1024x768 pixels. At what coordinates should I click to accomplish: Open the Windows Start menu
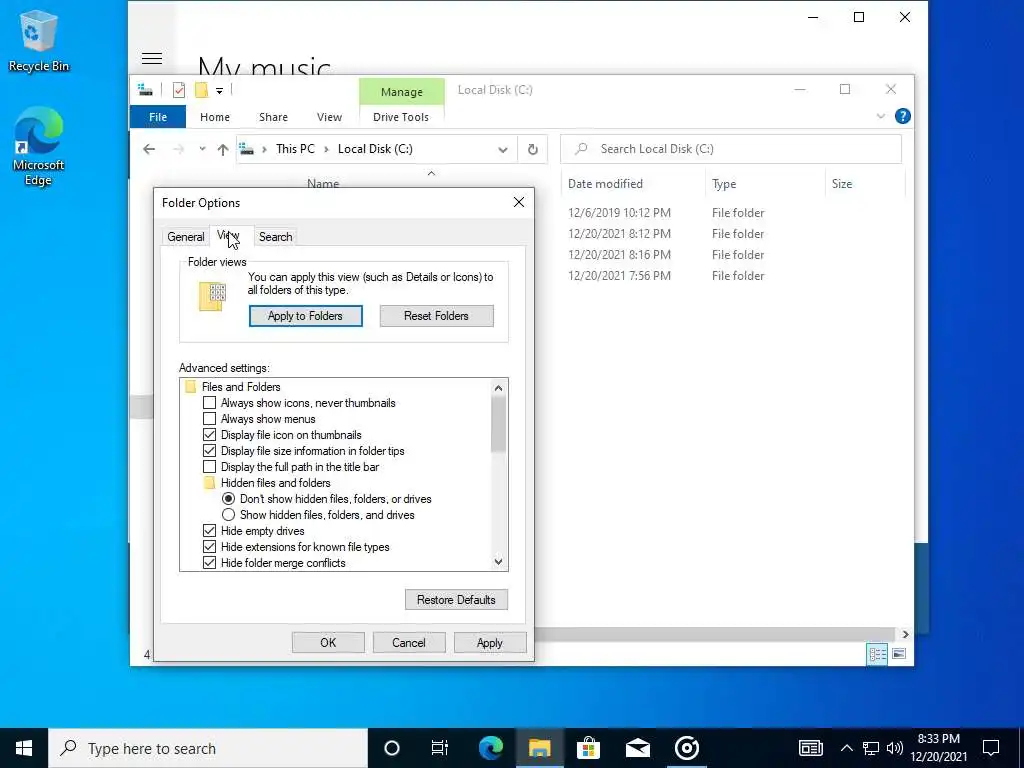pos(24,748)
